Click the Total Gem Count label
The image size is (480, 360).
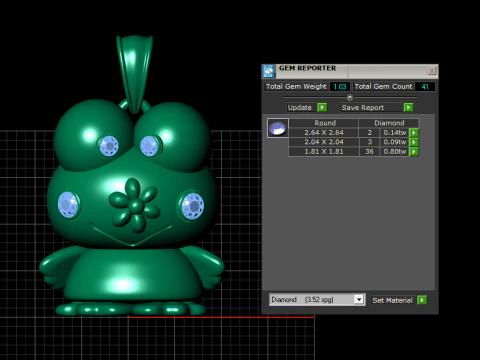coord(383,87)
